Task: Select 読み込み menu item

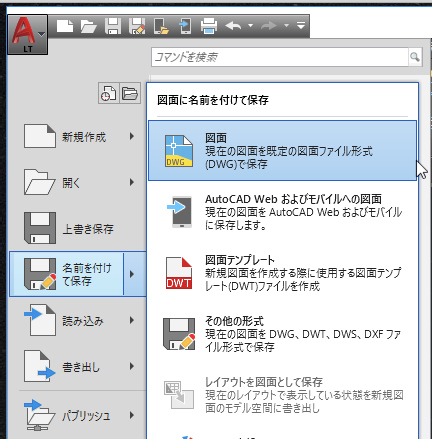Action: (78, 320)
